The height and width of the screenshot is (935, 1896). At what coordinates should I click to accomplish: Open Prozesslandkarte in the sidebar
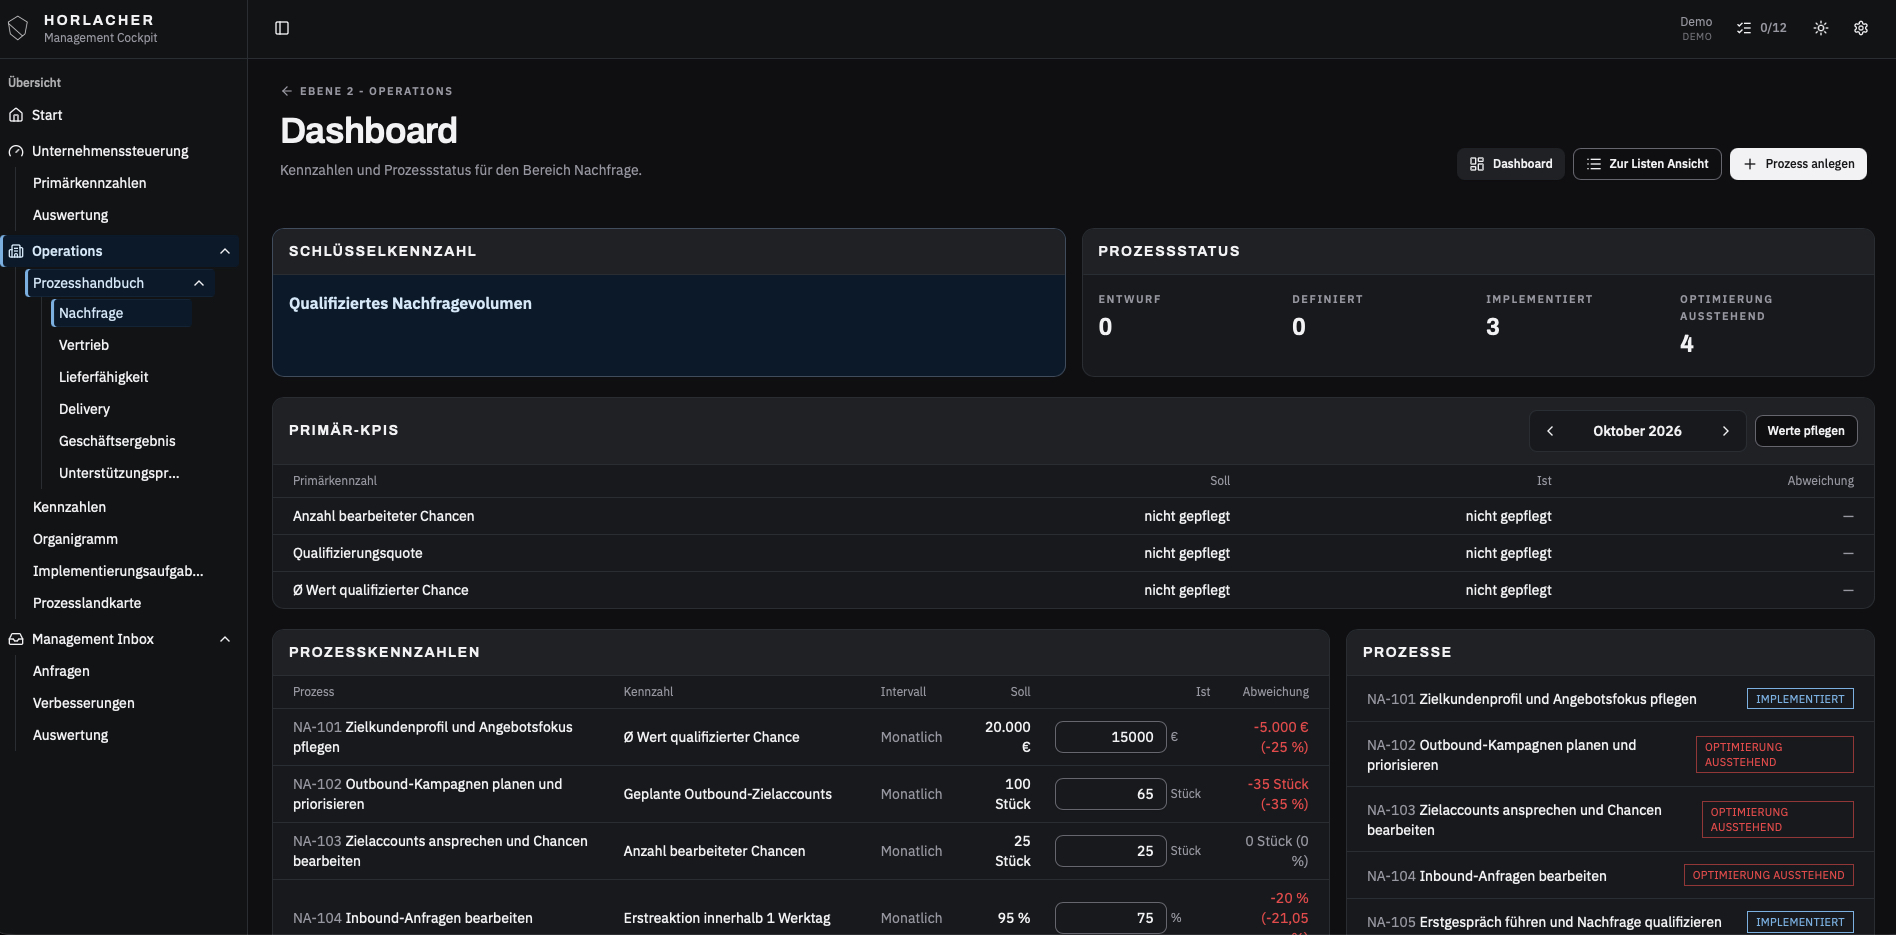pyautogui.click(x=87, y=603)
